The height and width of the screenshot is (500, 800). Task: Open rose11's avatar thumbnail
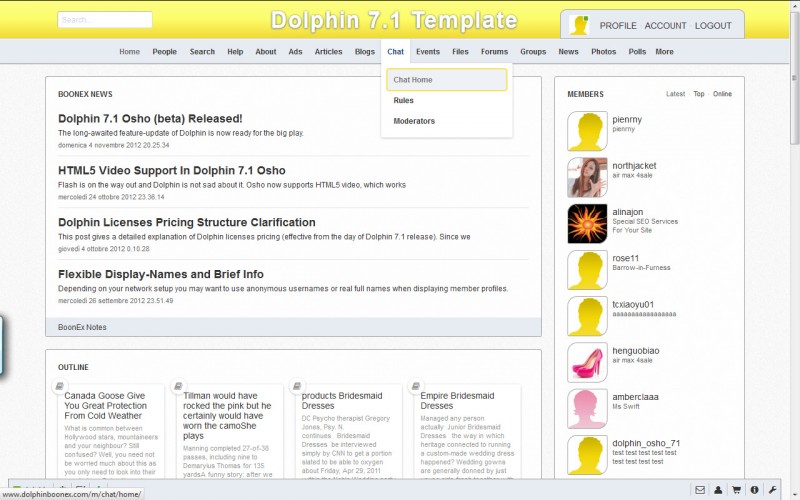coord(587,270)
